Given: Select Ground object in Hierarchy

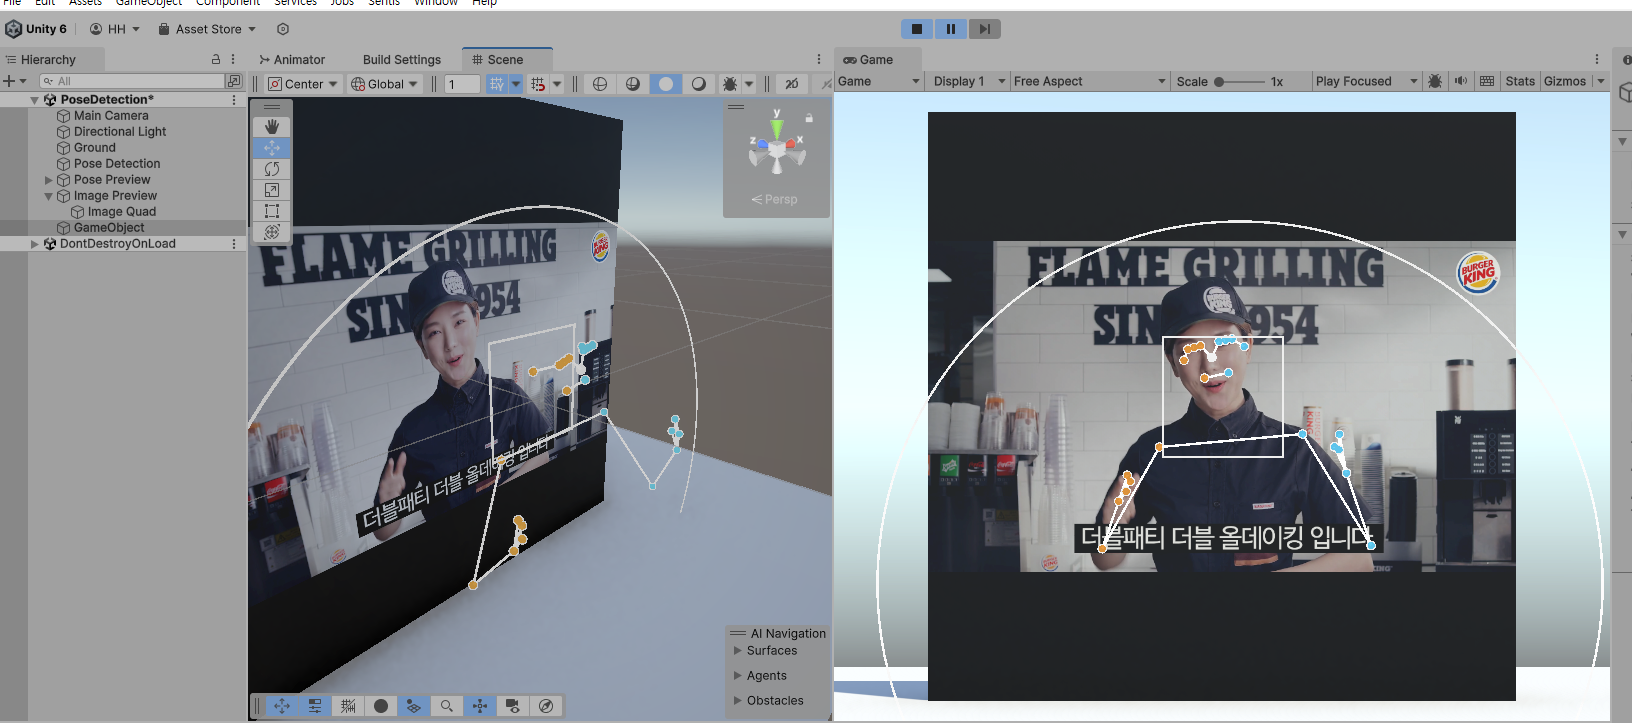Looking at the screenshot, I should [x=95, y=148].
